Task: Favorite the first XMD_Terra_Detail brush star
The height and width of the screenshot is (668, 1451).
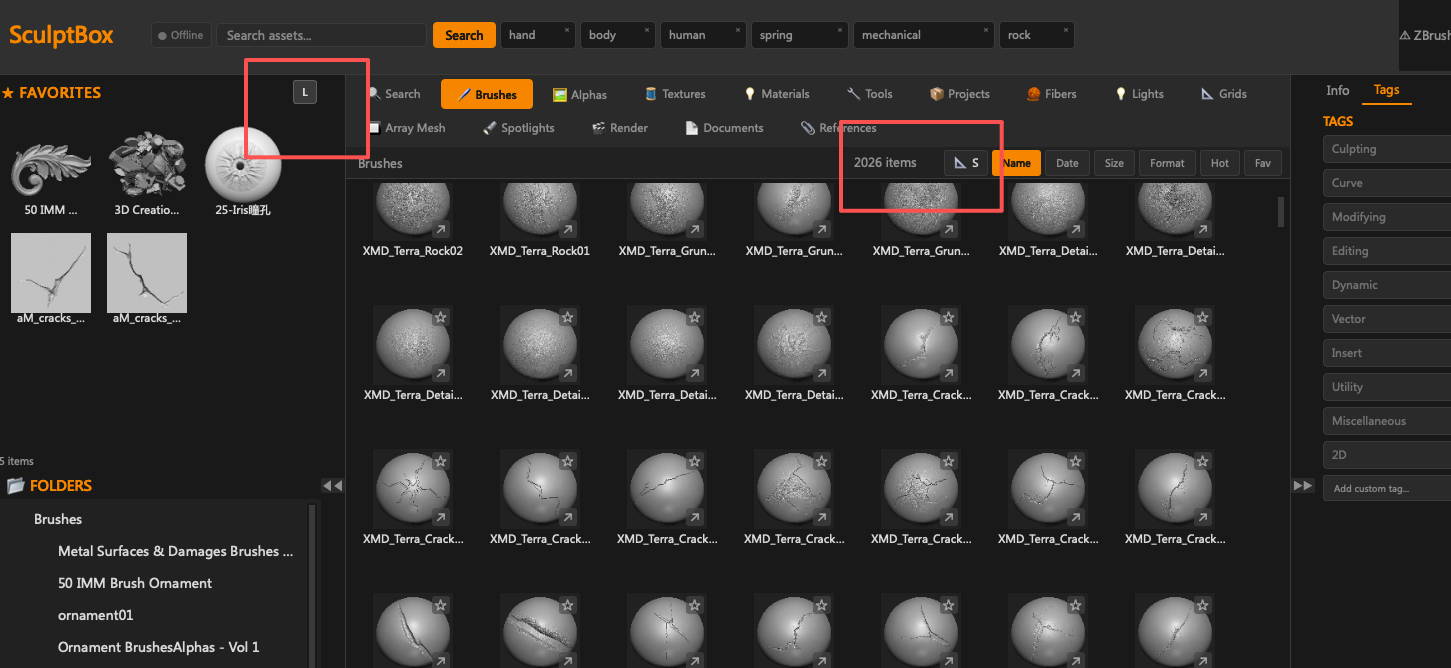Action: point(440,317)
